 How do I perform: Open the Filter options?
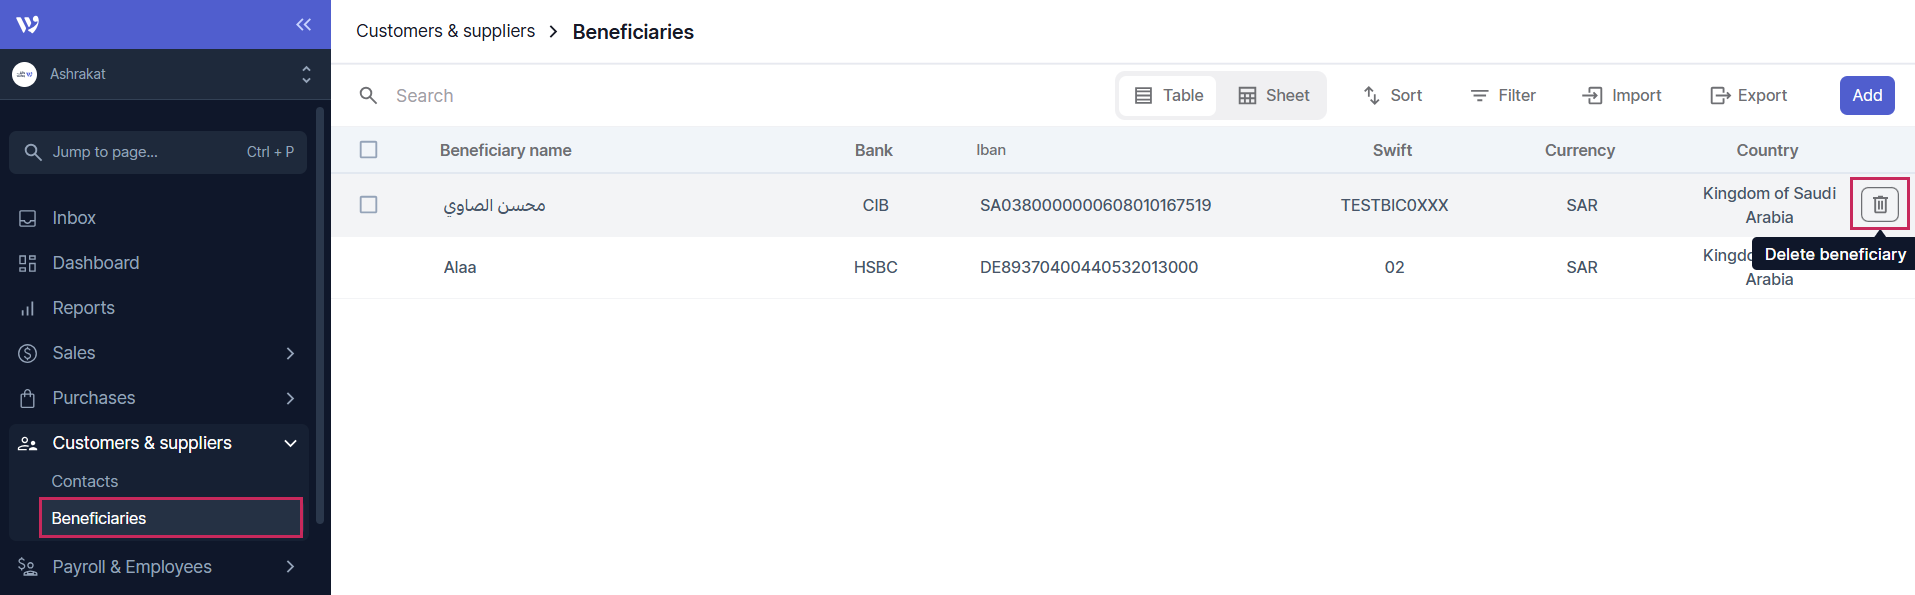click(x=1502, y=96)
